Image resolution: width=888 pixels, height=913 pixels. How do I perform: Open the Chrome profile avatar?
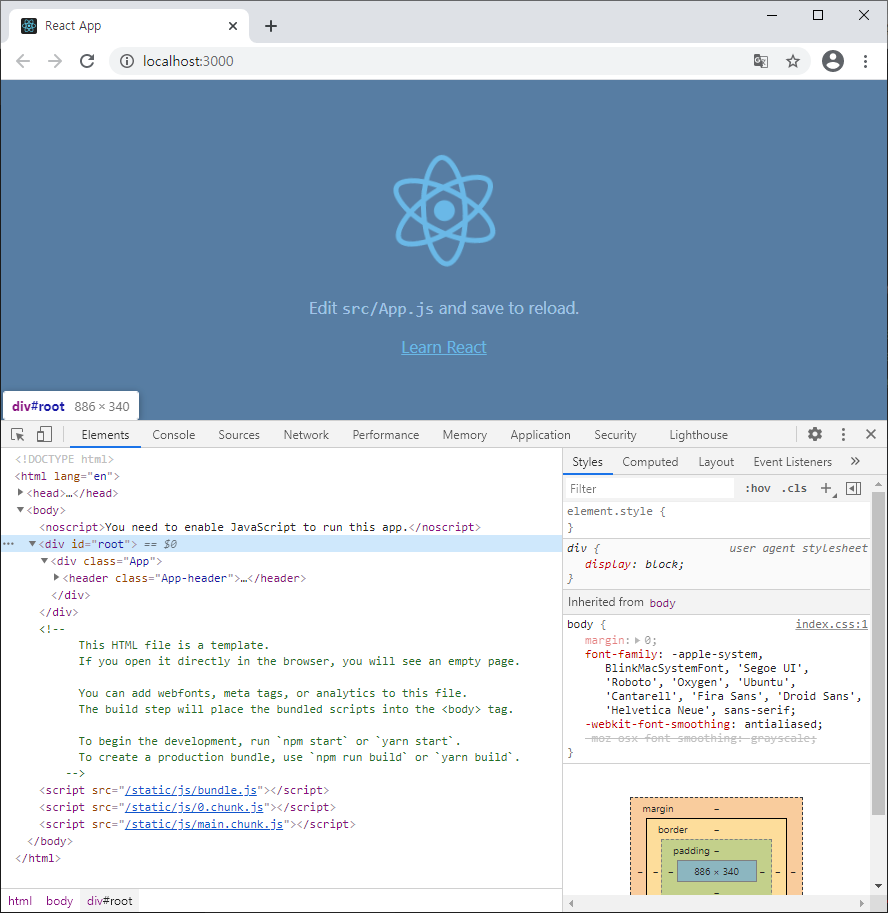tap(833, 61)
